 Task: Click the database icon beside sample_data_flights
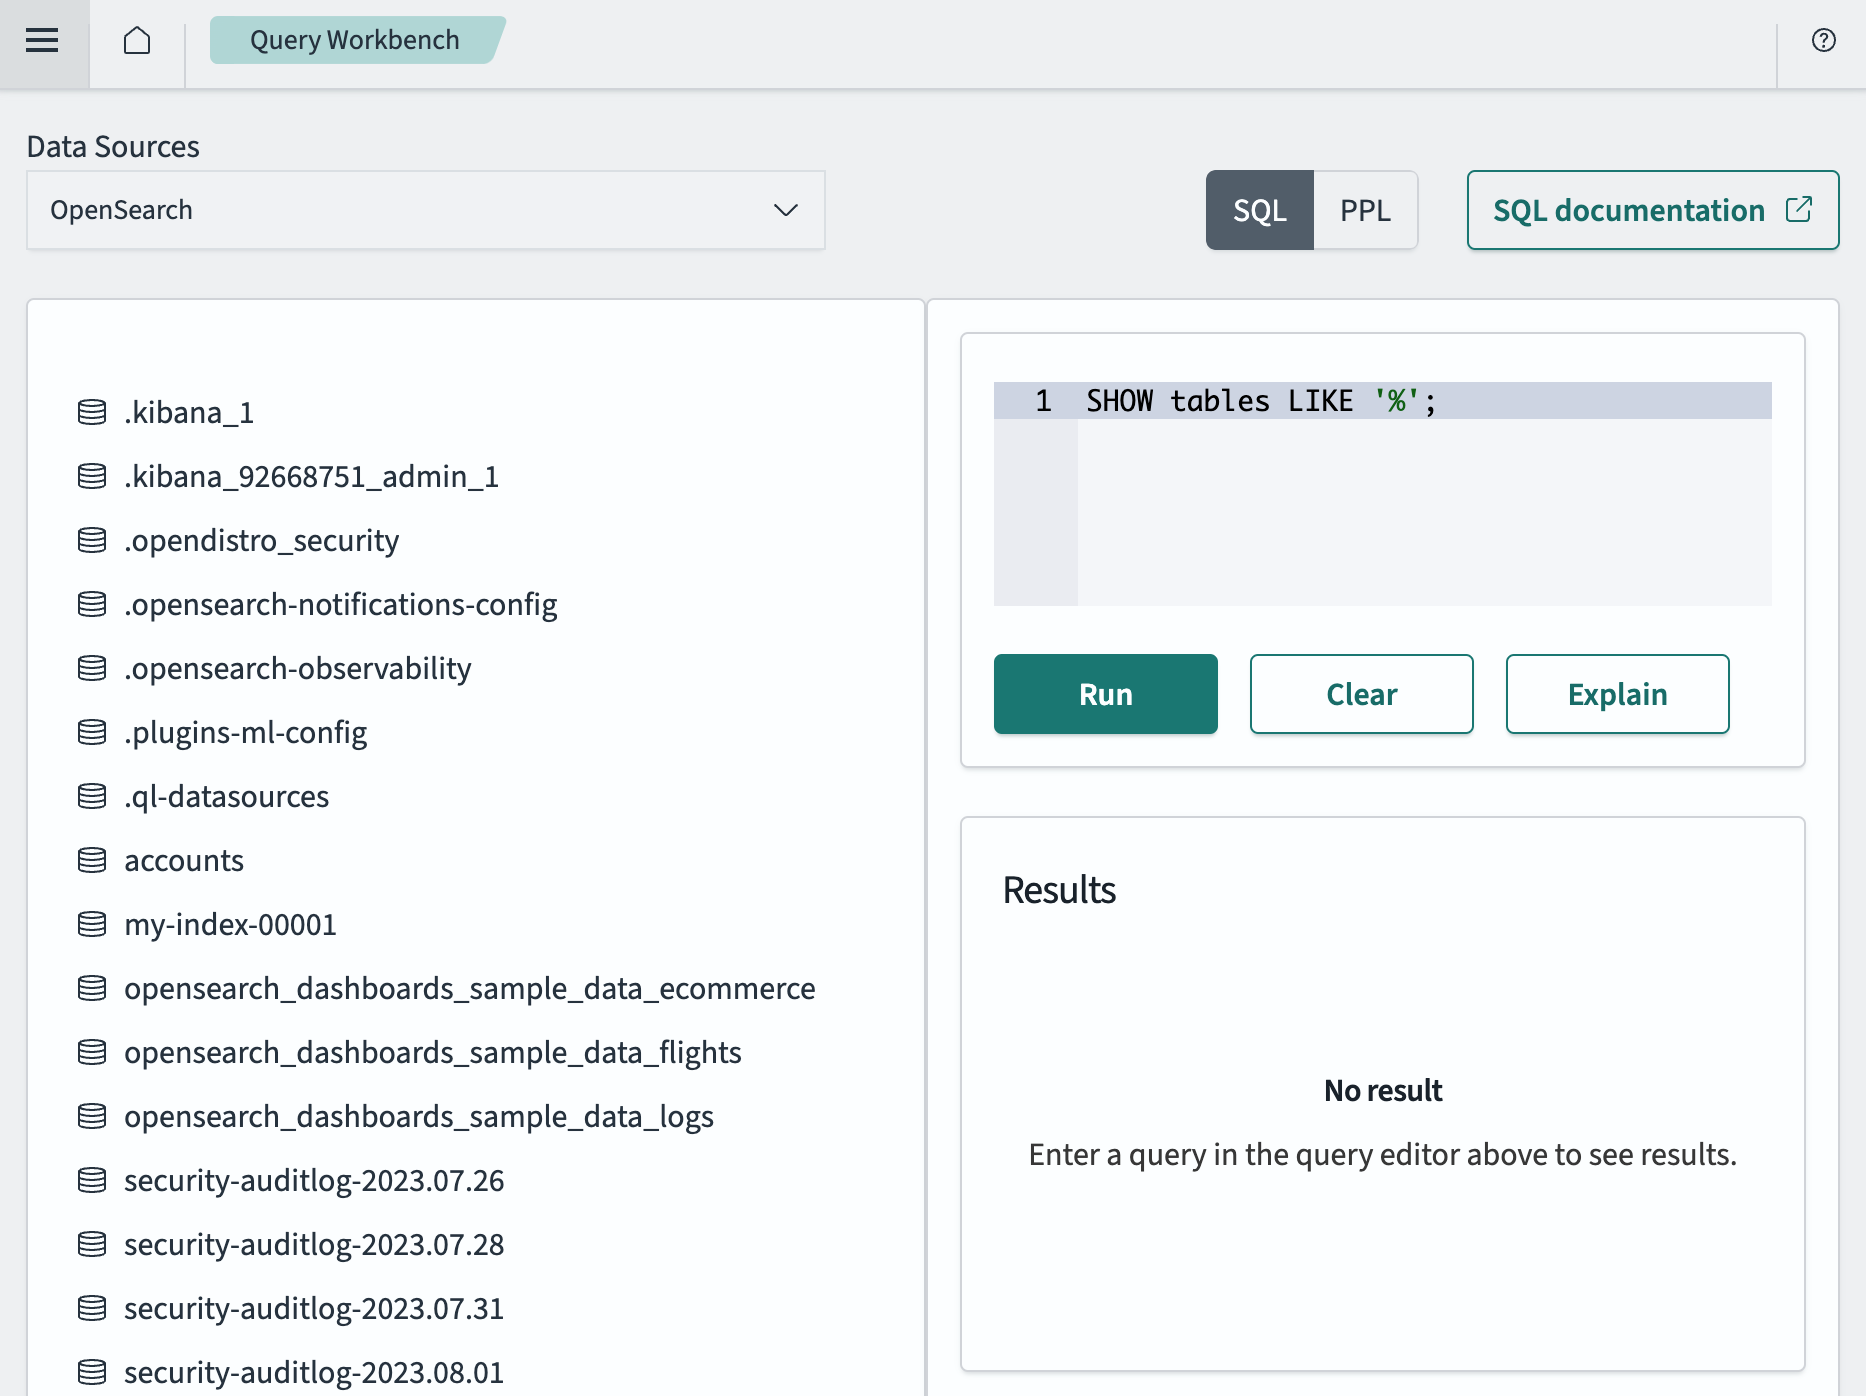pyautogui.click(x=91, y=1052)
